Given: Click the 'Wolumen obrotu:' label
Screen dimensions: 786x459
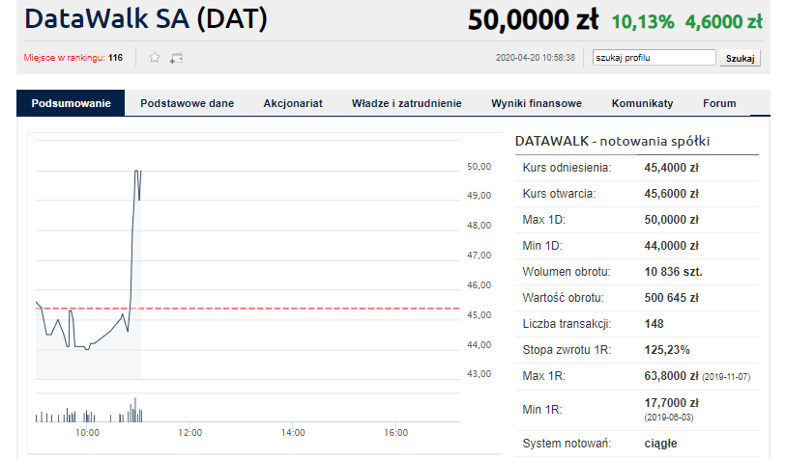Looking at the screenshot, I should pyautogui.click(x=566, y=272).
